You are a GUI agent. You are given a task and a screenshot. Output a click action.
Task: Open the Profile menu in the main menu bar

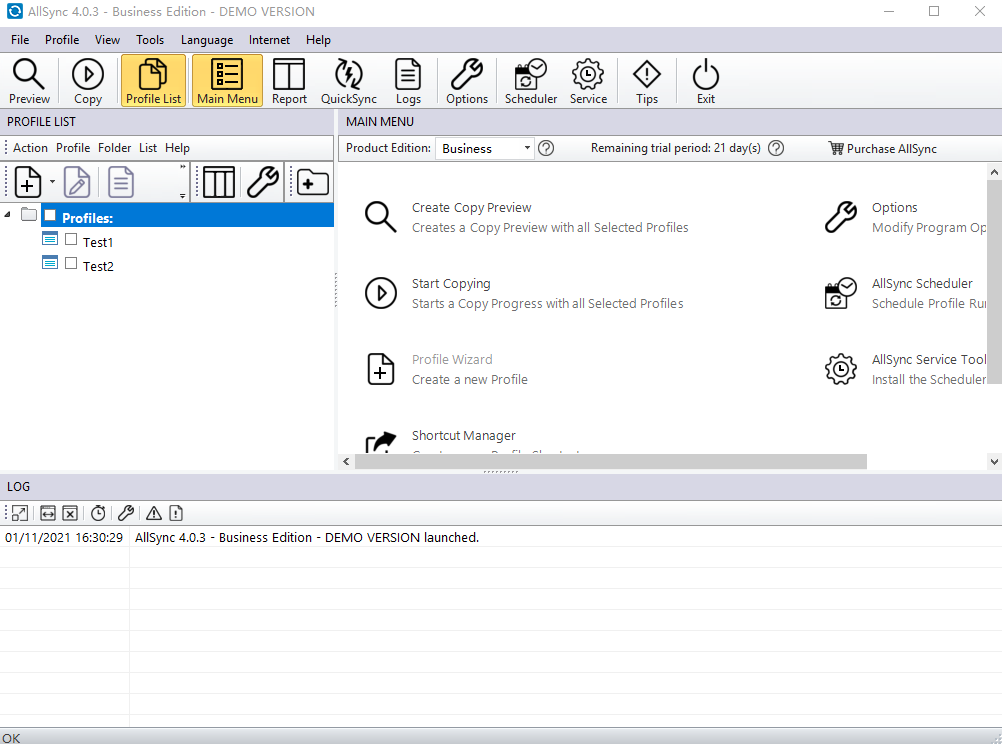pos(62,40)
